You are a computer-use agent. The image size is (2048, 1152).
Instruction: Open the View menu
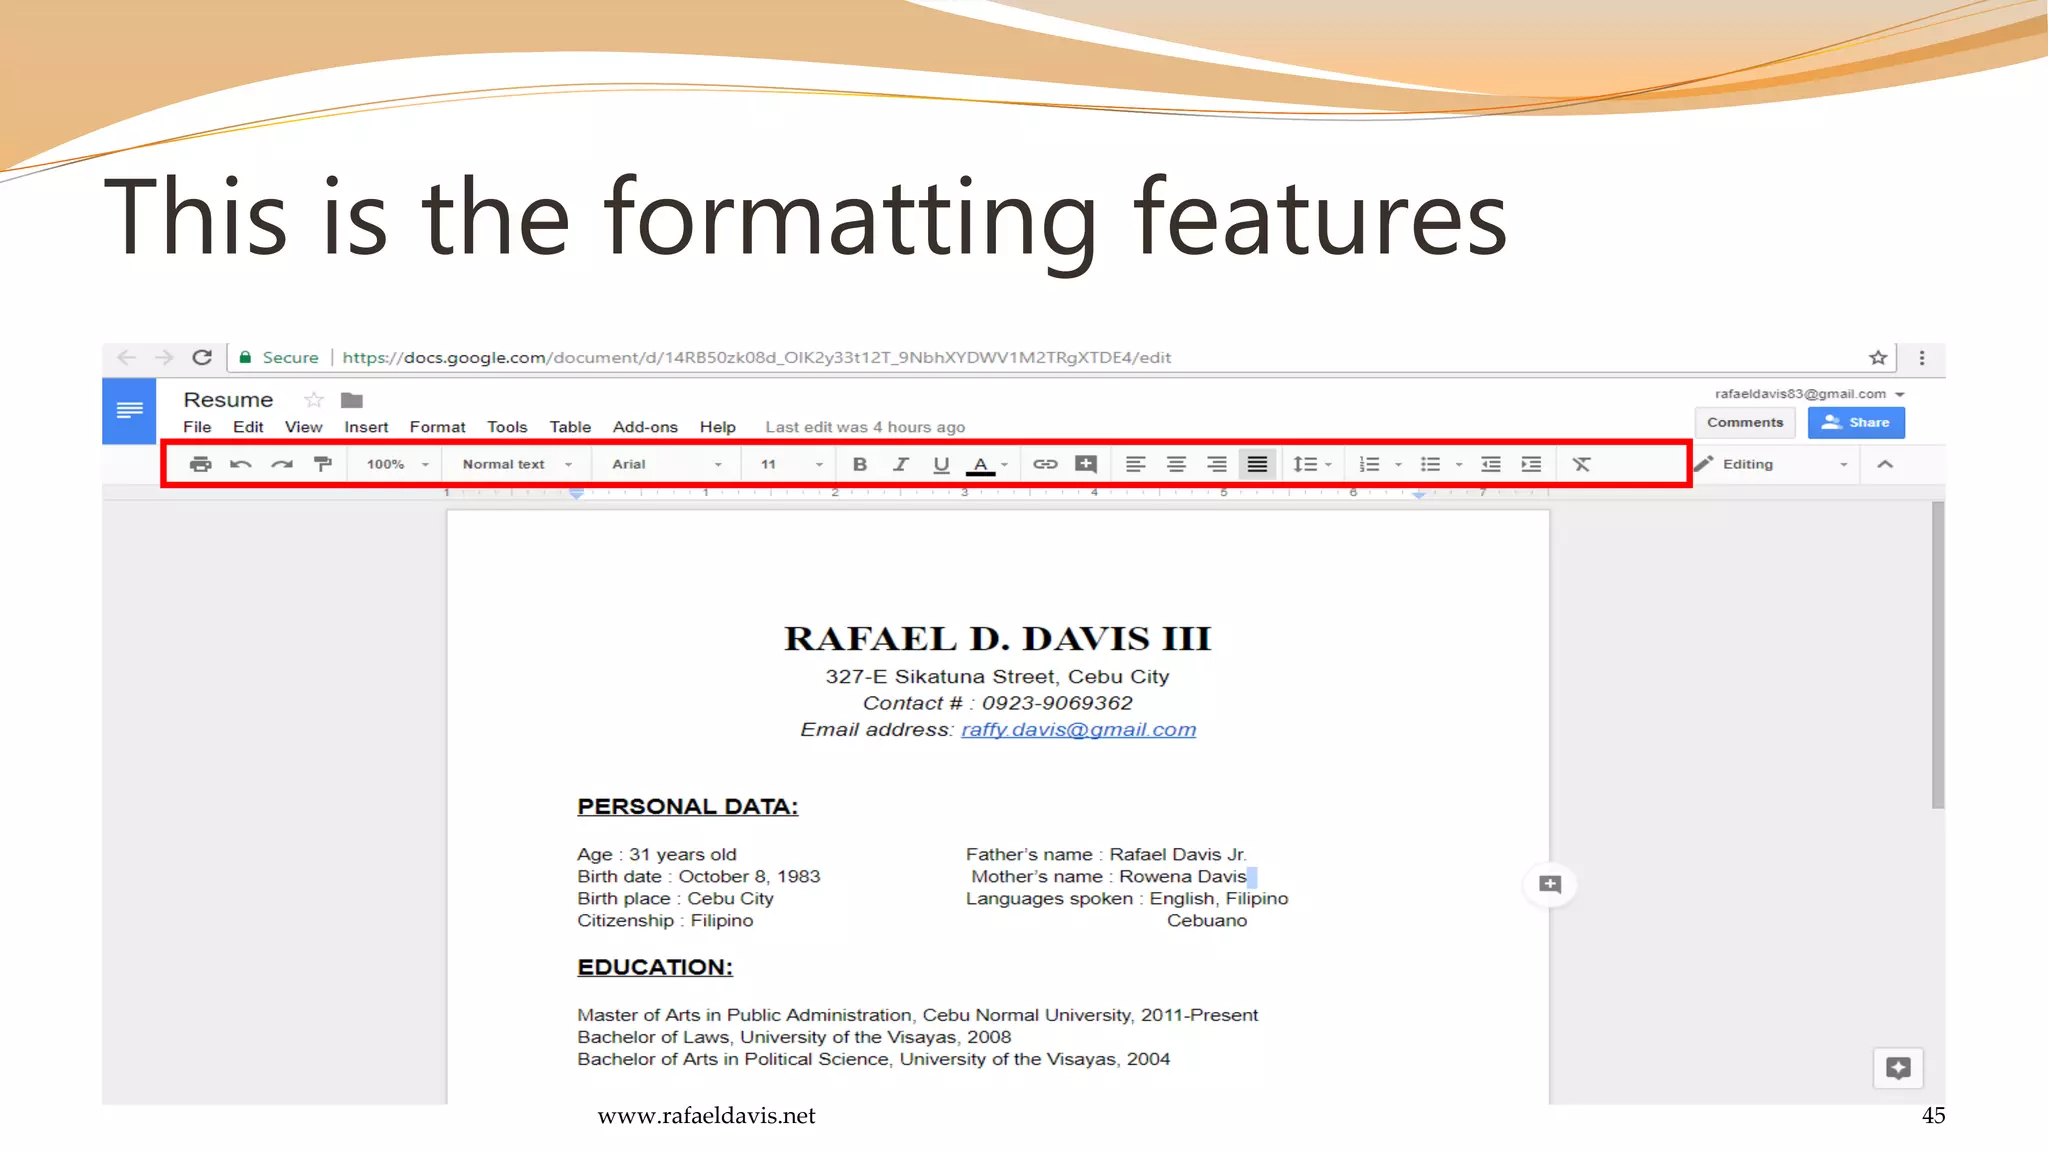click(x=303, y=427)
